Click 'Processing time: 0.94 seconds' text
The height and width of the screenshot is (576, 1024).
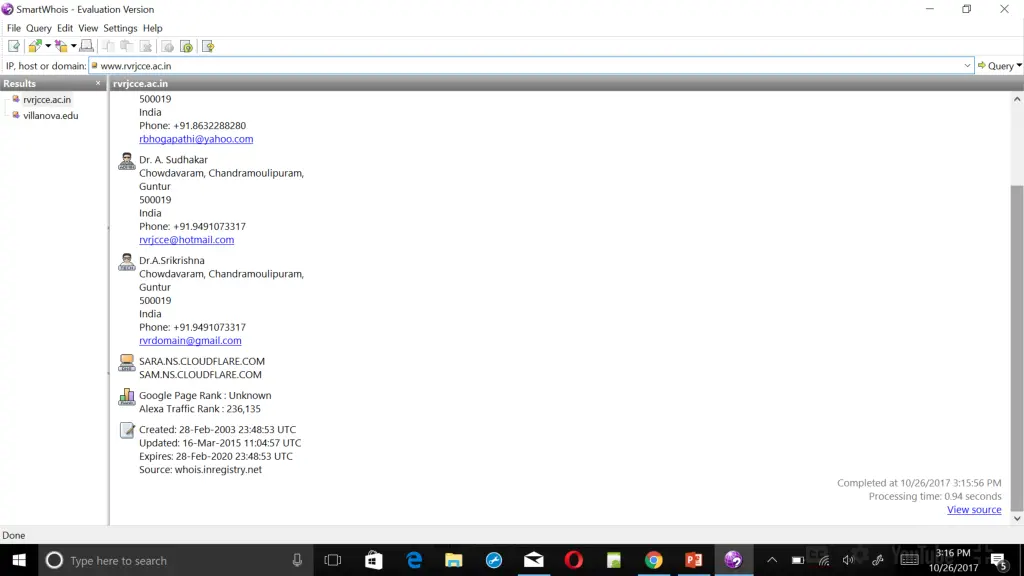[x=935, y=496]
